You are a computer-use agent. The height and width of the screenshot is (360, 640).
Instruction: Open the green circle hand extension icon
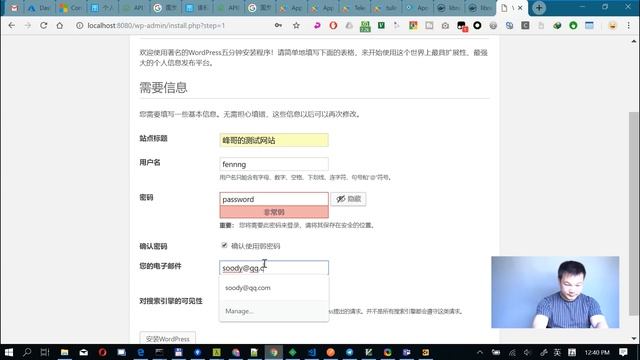[573, 25]
